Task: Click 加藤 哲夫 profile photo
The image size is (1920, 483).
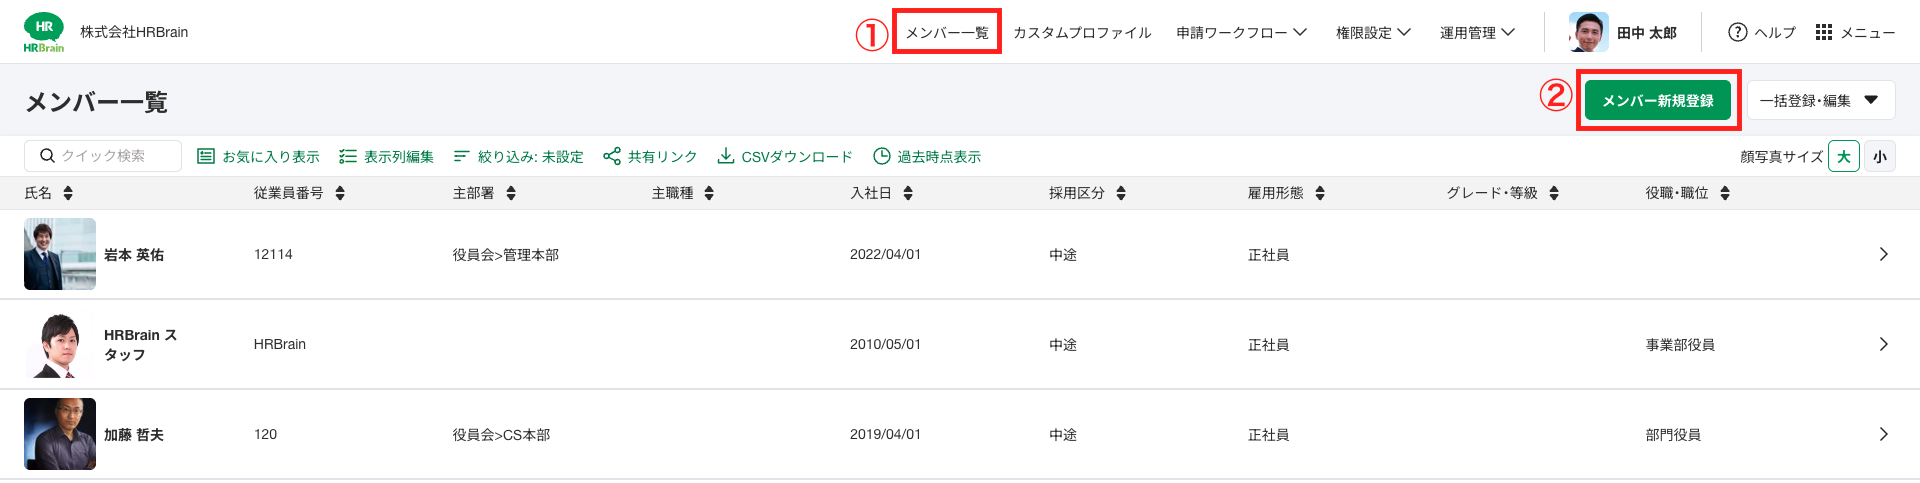Action: coord(60,434)
